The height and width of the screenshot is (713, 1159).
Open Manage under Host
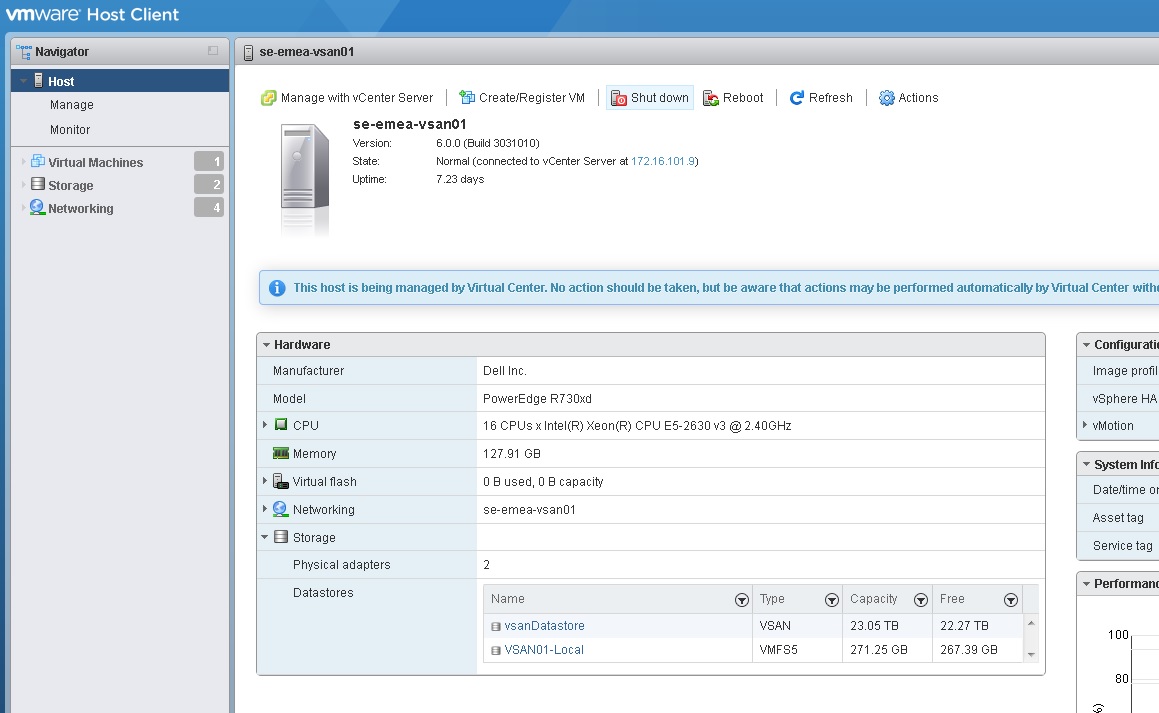[72, 105]
